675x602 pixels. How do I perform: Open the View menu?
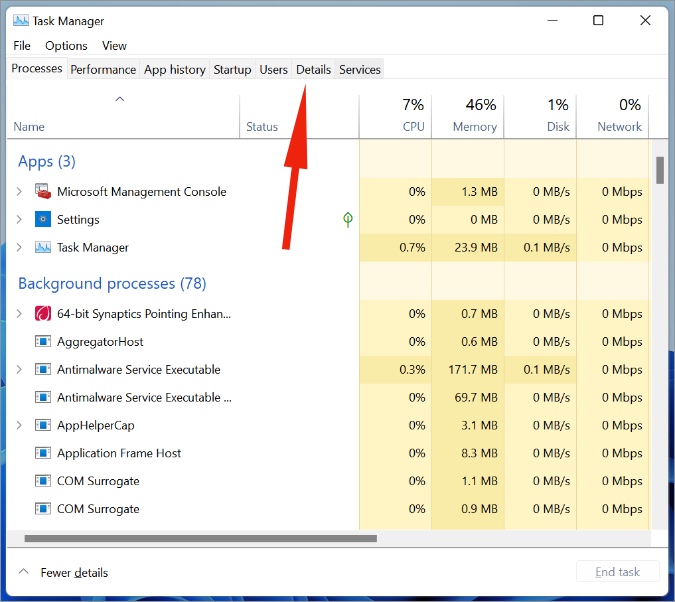tap(114, 46)
